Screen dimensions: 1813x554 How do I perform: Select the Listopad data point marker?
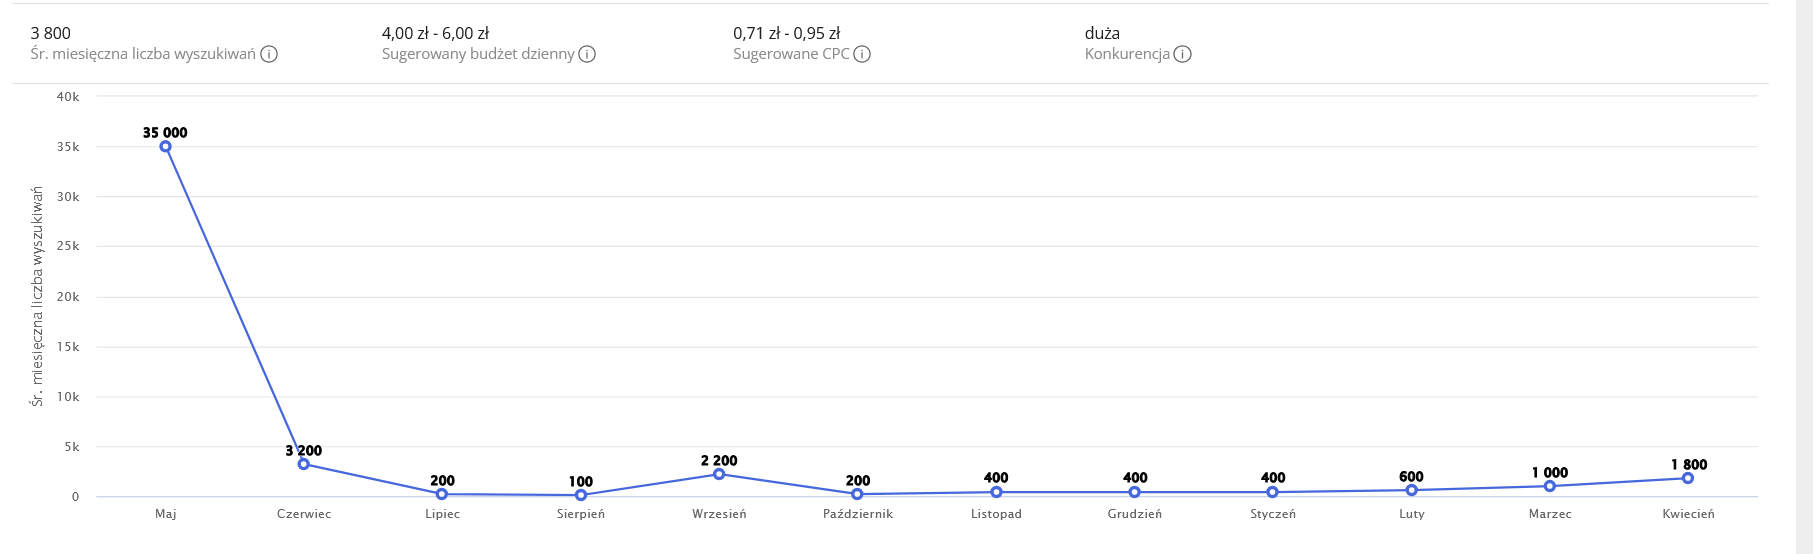[996, 492]
